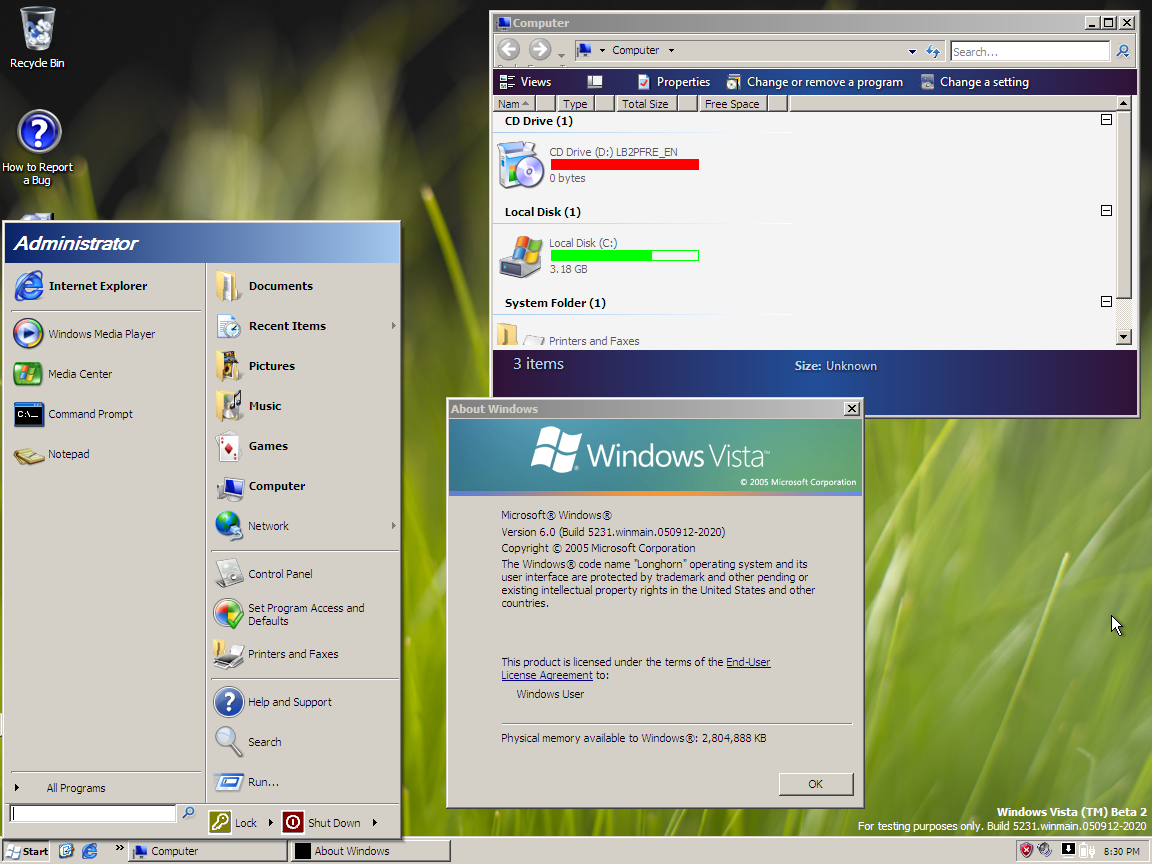The width and height of the screenshot is (1152, 864).
Task: Click the refresh icon in address bar
Action: coord(932,51)
